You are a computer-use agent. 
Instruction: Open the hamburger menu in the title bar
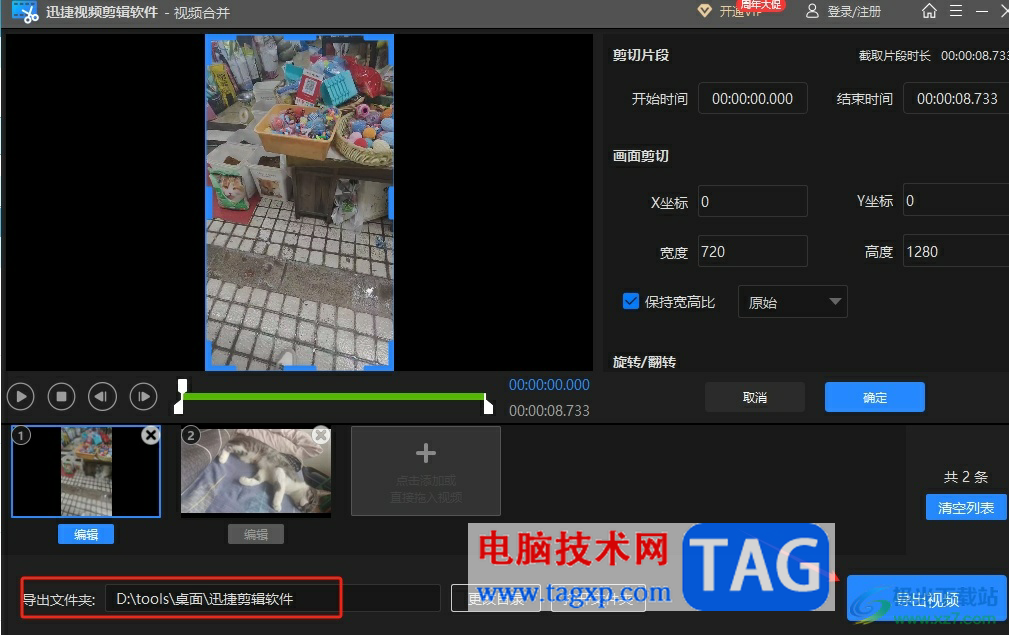956,11
